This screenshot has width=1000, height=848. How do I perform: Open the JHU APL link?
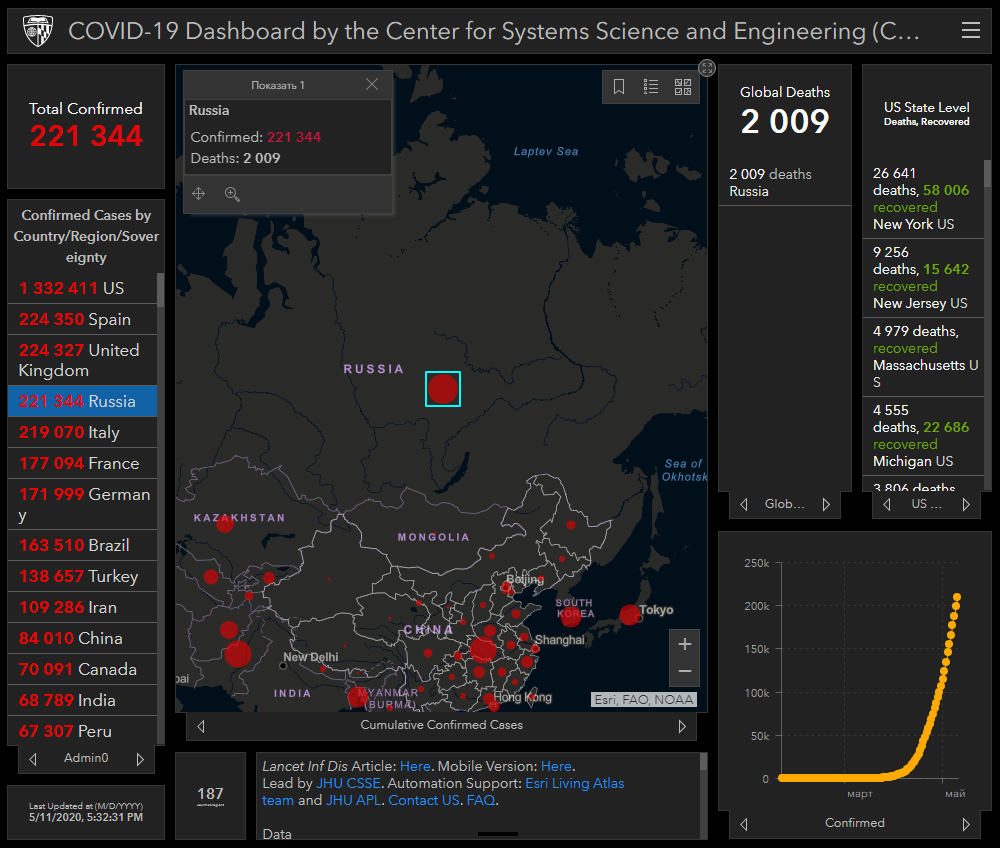(353, 800)
